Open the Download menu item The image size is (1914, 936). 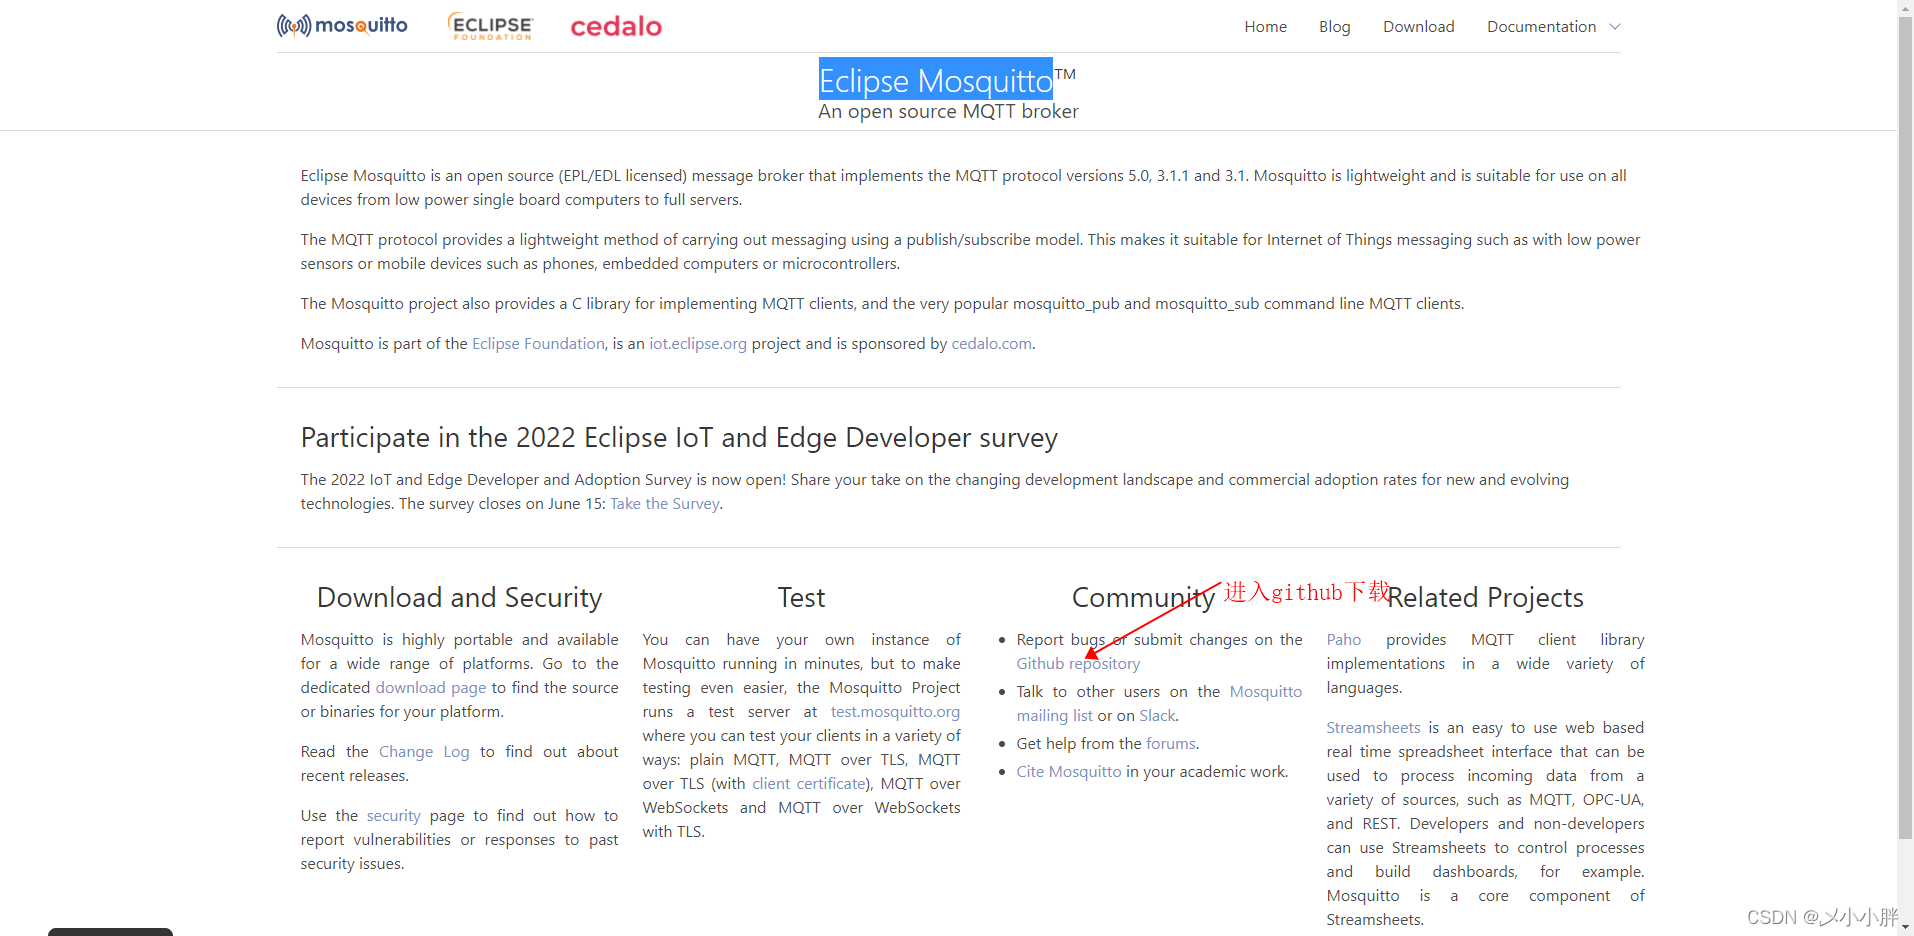1418,27
